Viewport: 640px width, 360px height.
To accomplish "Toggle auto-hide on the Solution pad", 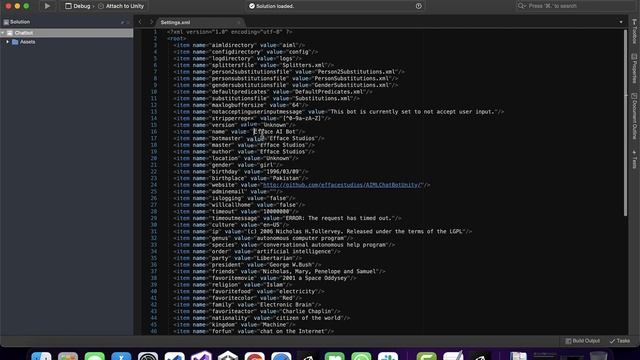I will (122, 22).
